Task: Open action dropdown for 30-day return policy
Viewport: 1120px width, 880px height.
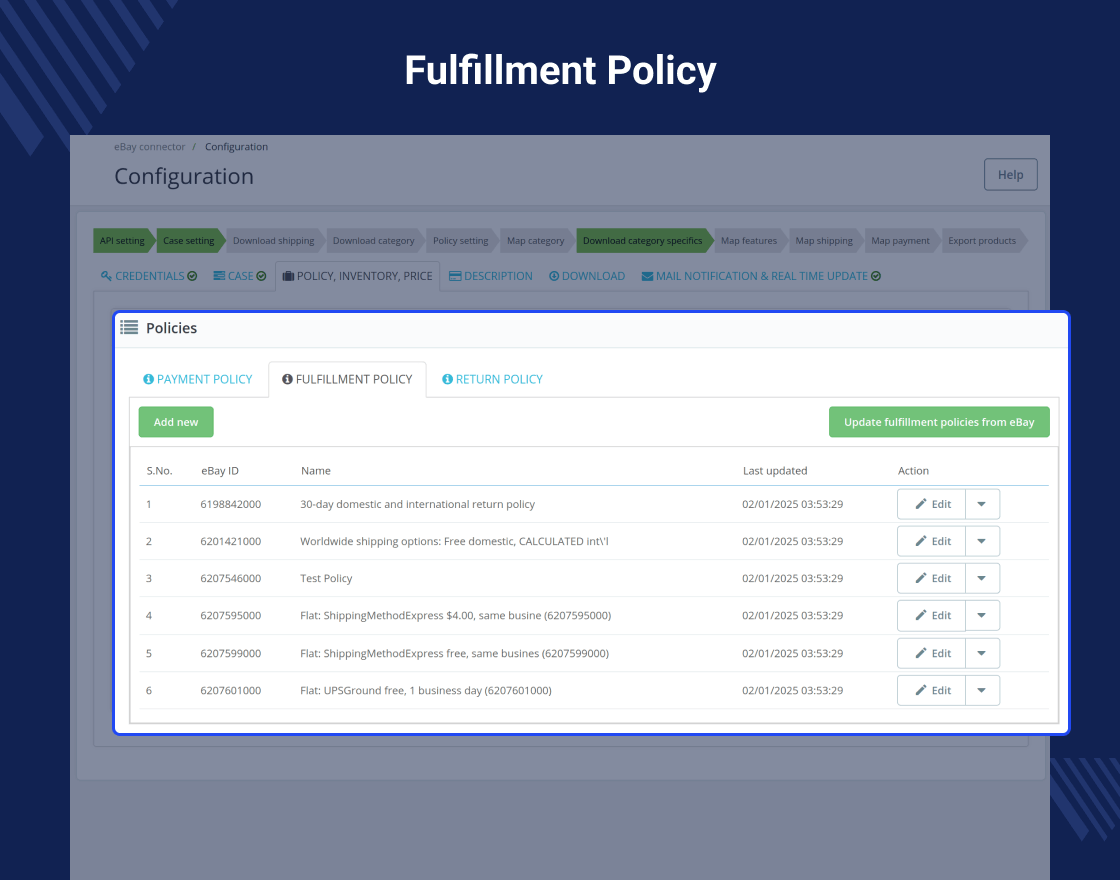Action: click(x=982, y=504)
